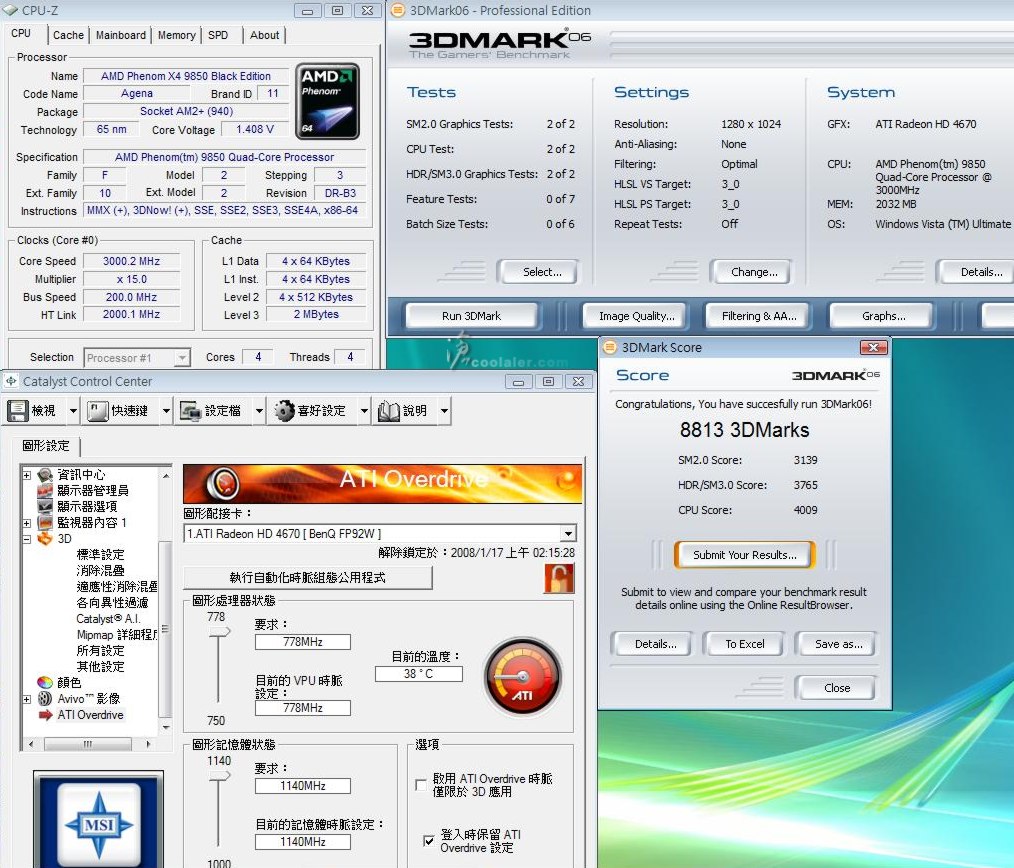The height and width of the screenshot is (868, 1014).
Task: Click the memory clock slider handle
Action: (219, 776)
